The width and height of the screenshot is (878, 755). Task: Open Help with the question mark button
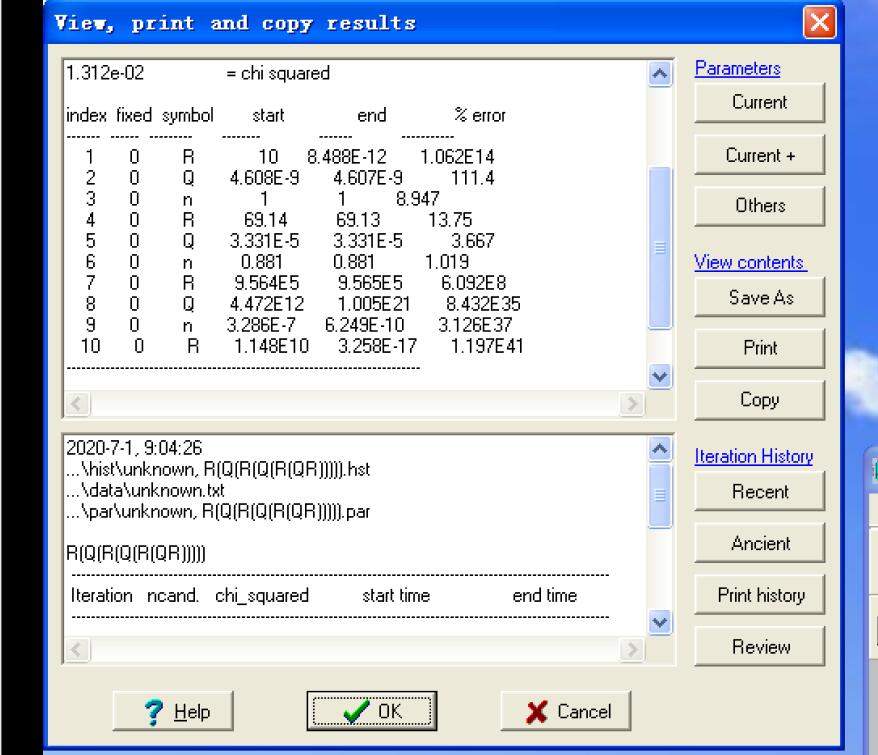point(175,711)
